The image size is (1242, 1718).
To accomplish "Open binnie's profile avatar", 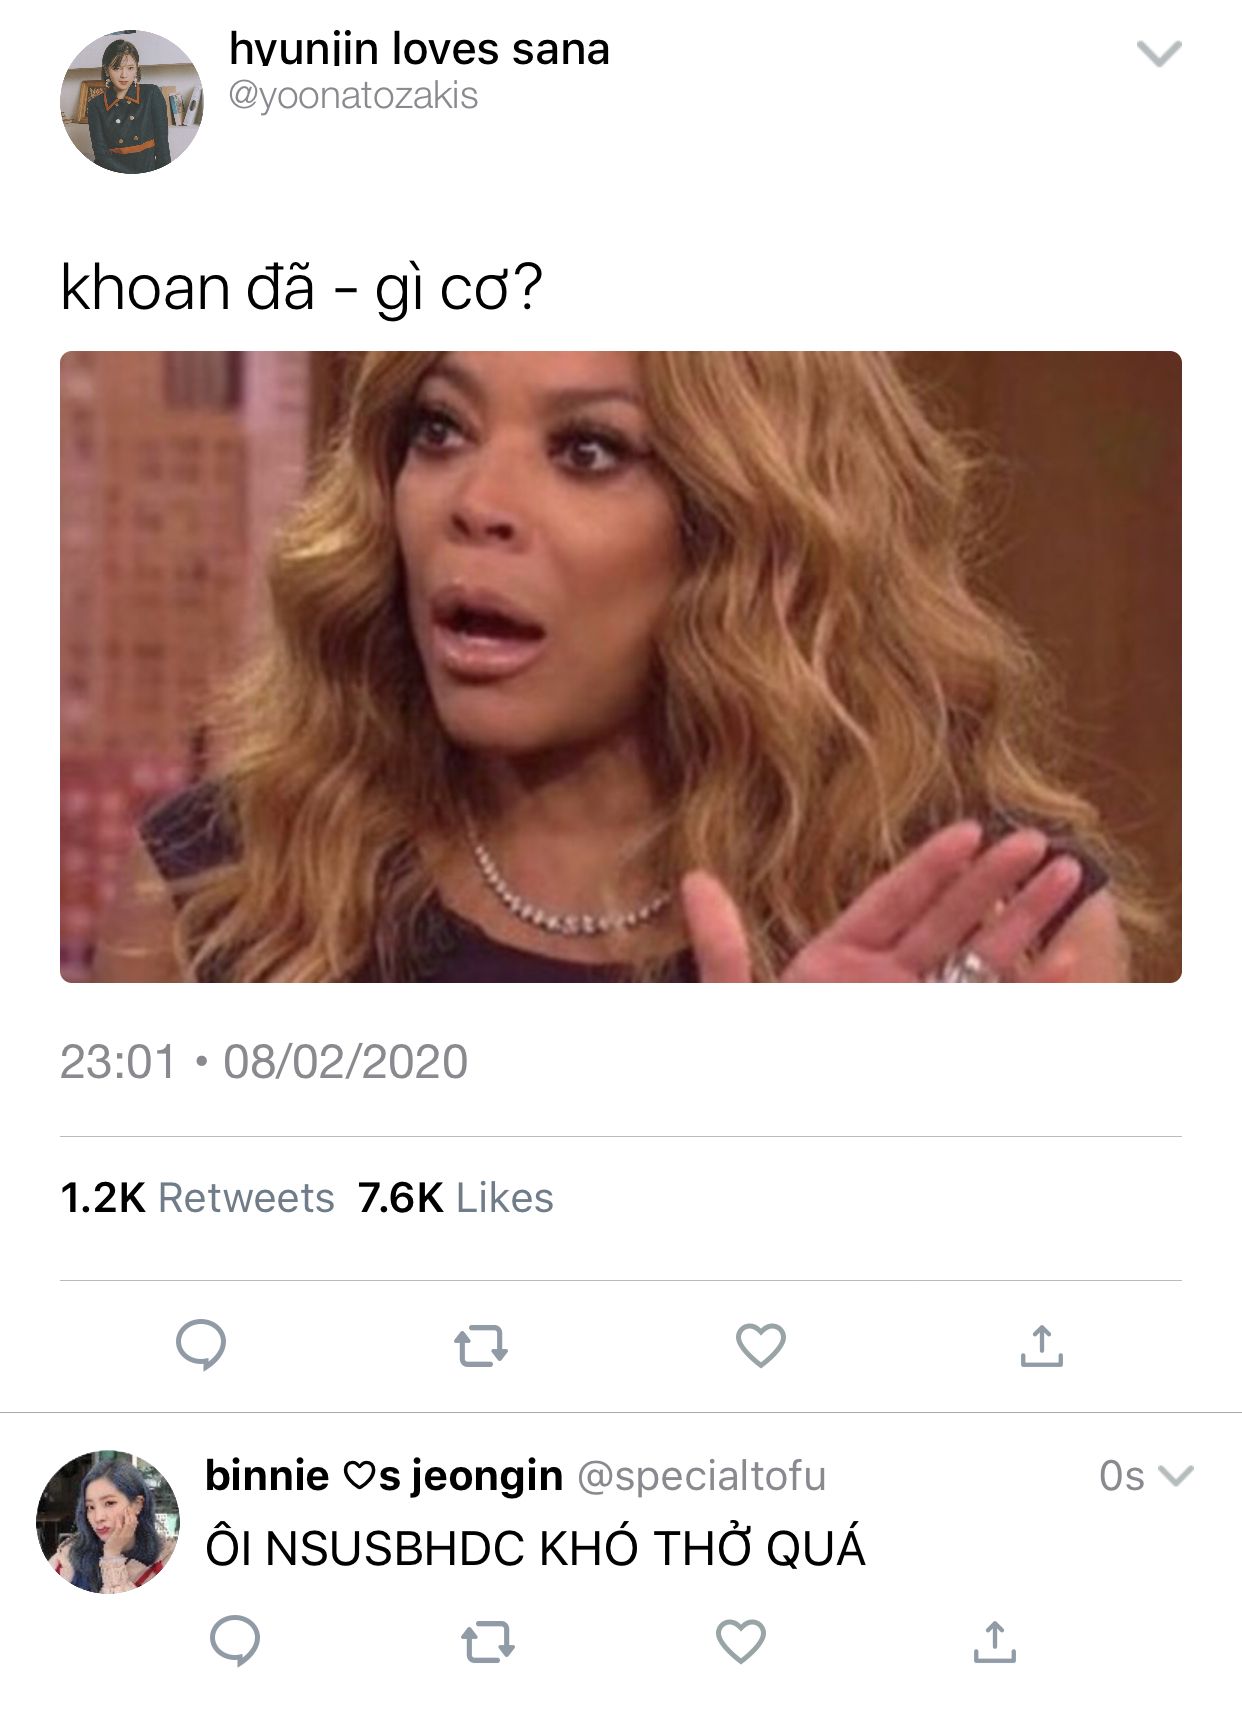I will coord(108,1521).
